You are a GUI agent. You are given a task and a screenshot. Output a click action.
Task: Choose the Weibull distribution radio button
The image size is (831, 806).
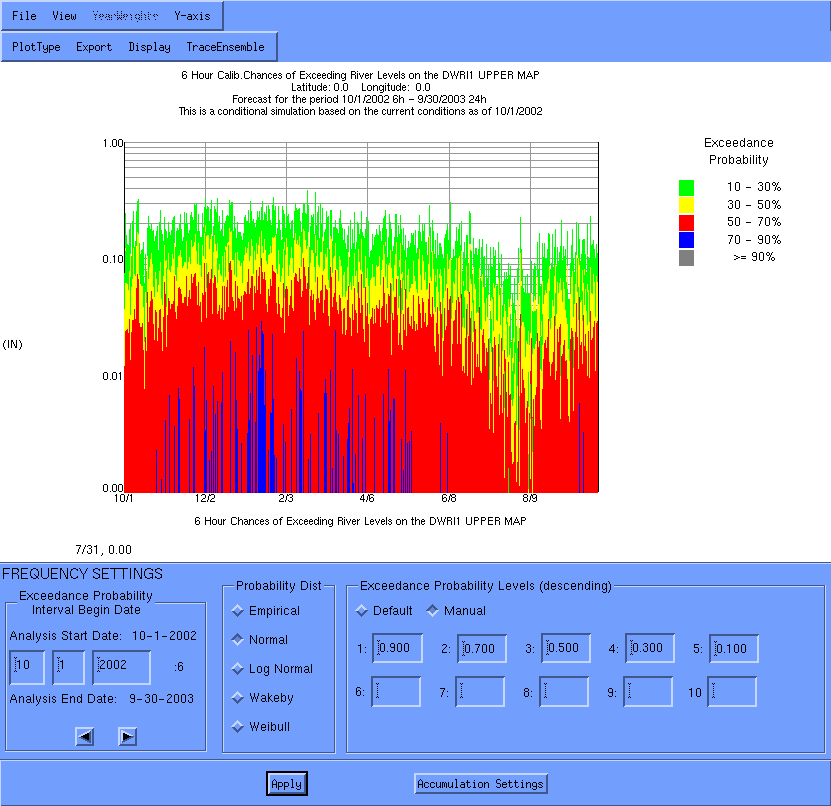pyautogui.click(x=238, y=727)
